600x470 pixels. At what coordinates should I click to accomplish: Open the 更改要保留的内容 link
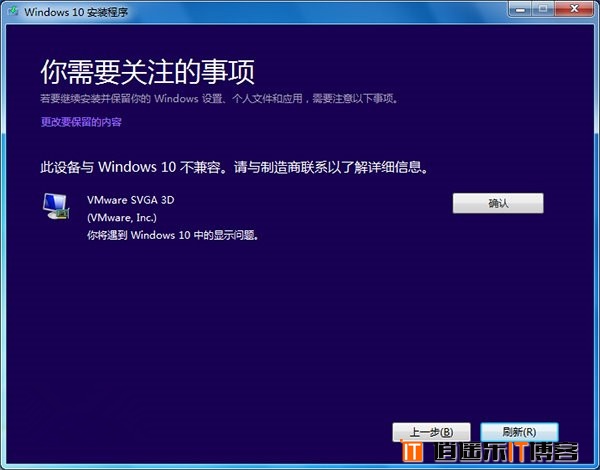(81, 122)
